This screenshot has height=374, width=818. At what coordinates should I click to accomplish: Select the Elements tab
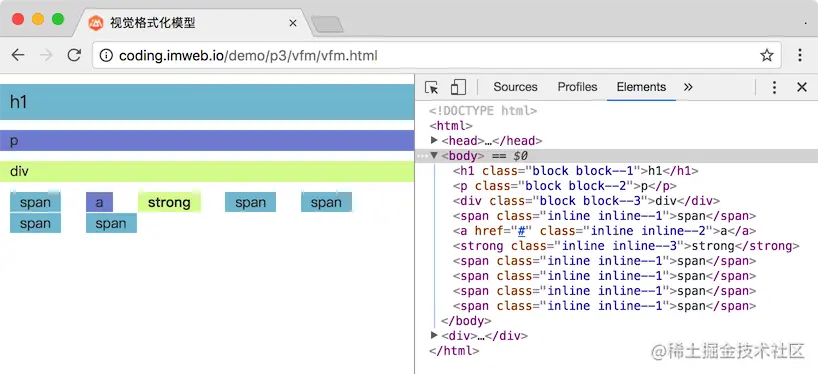pyautogui.click(x=641, y=87)
